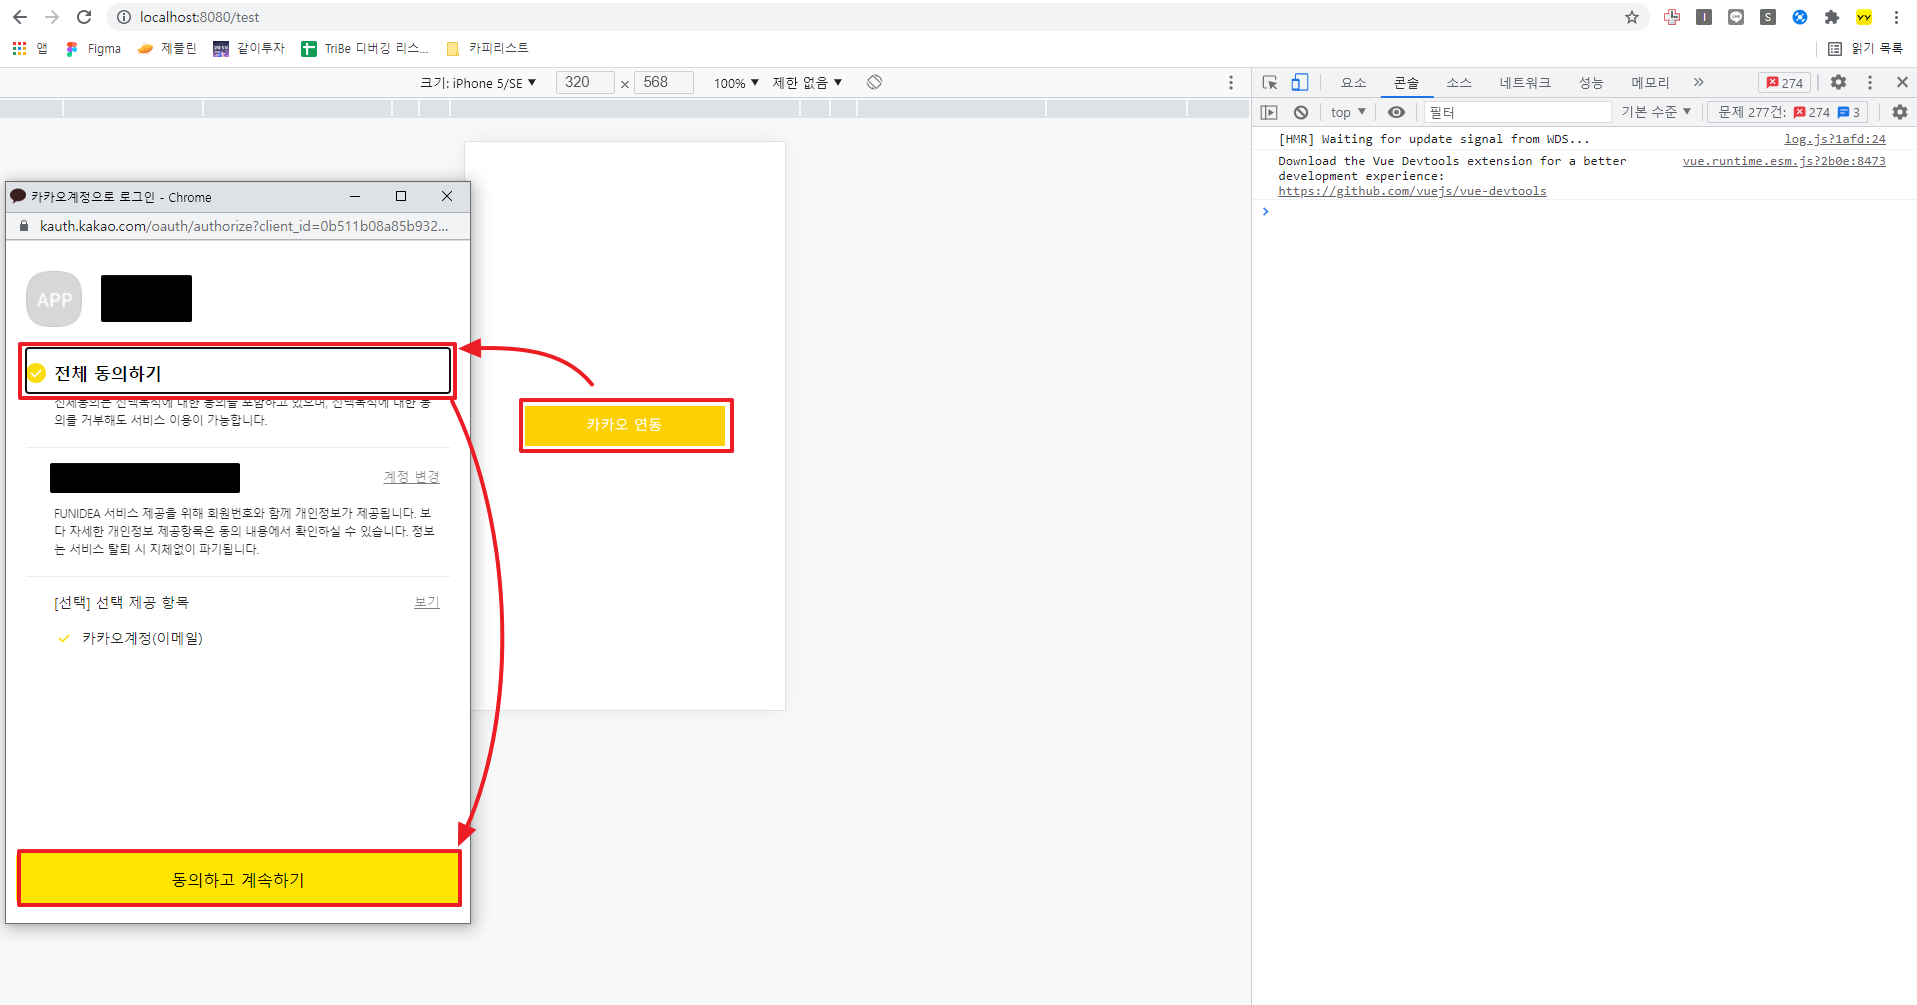Clear the console
1917x1005 pixels.
pyautogui.click(x=1301, y=112)
